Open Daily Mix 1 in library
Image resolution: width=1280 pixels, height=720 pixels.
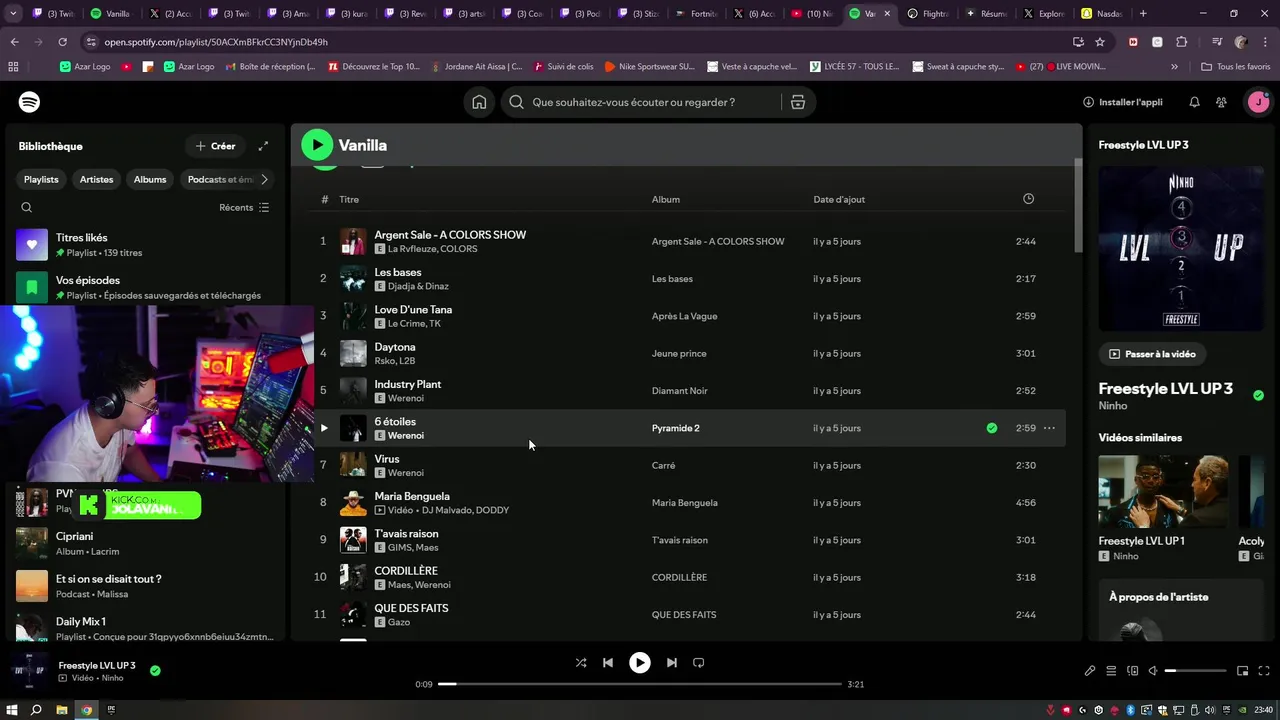pyautogui.click(x=145, y=628)
